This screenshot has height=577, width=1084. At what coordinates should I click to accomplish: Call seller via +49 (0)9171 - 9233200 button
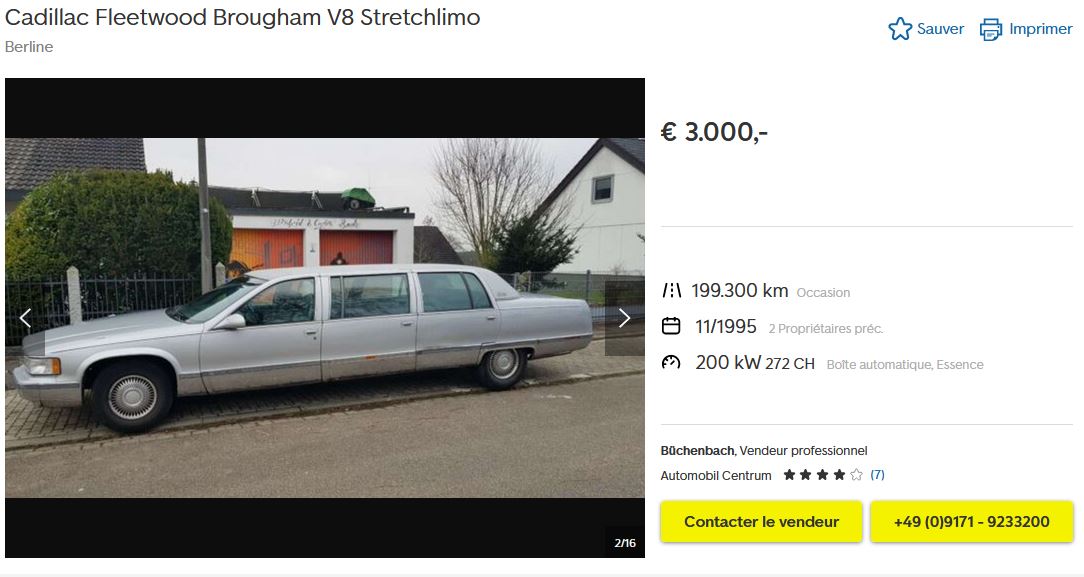pos(971,522)
